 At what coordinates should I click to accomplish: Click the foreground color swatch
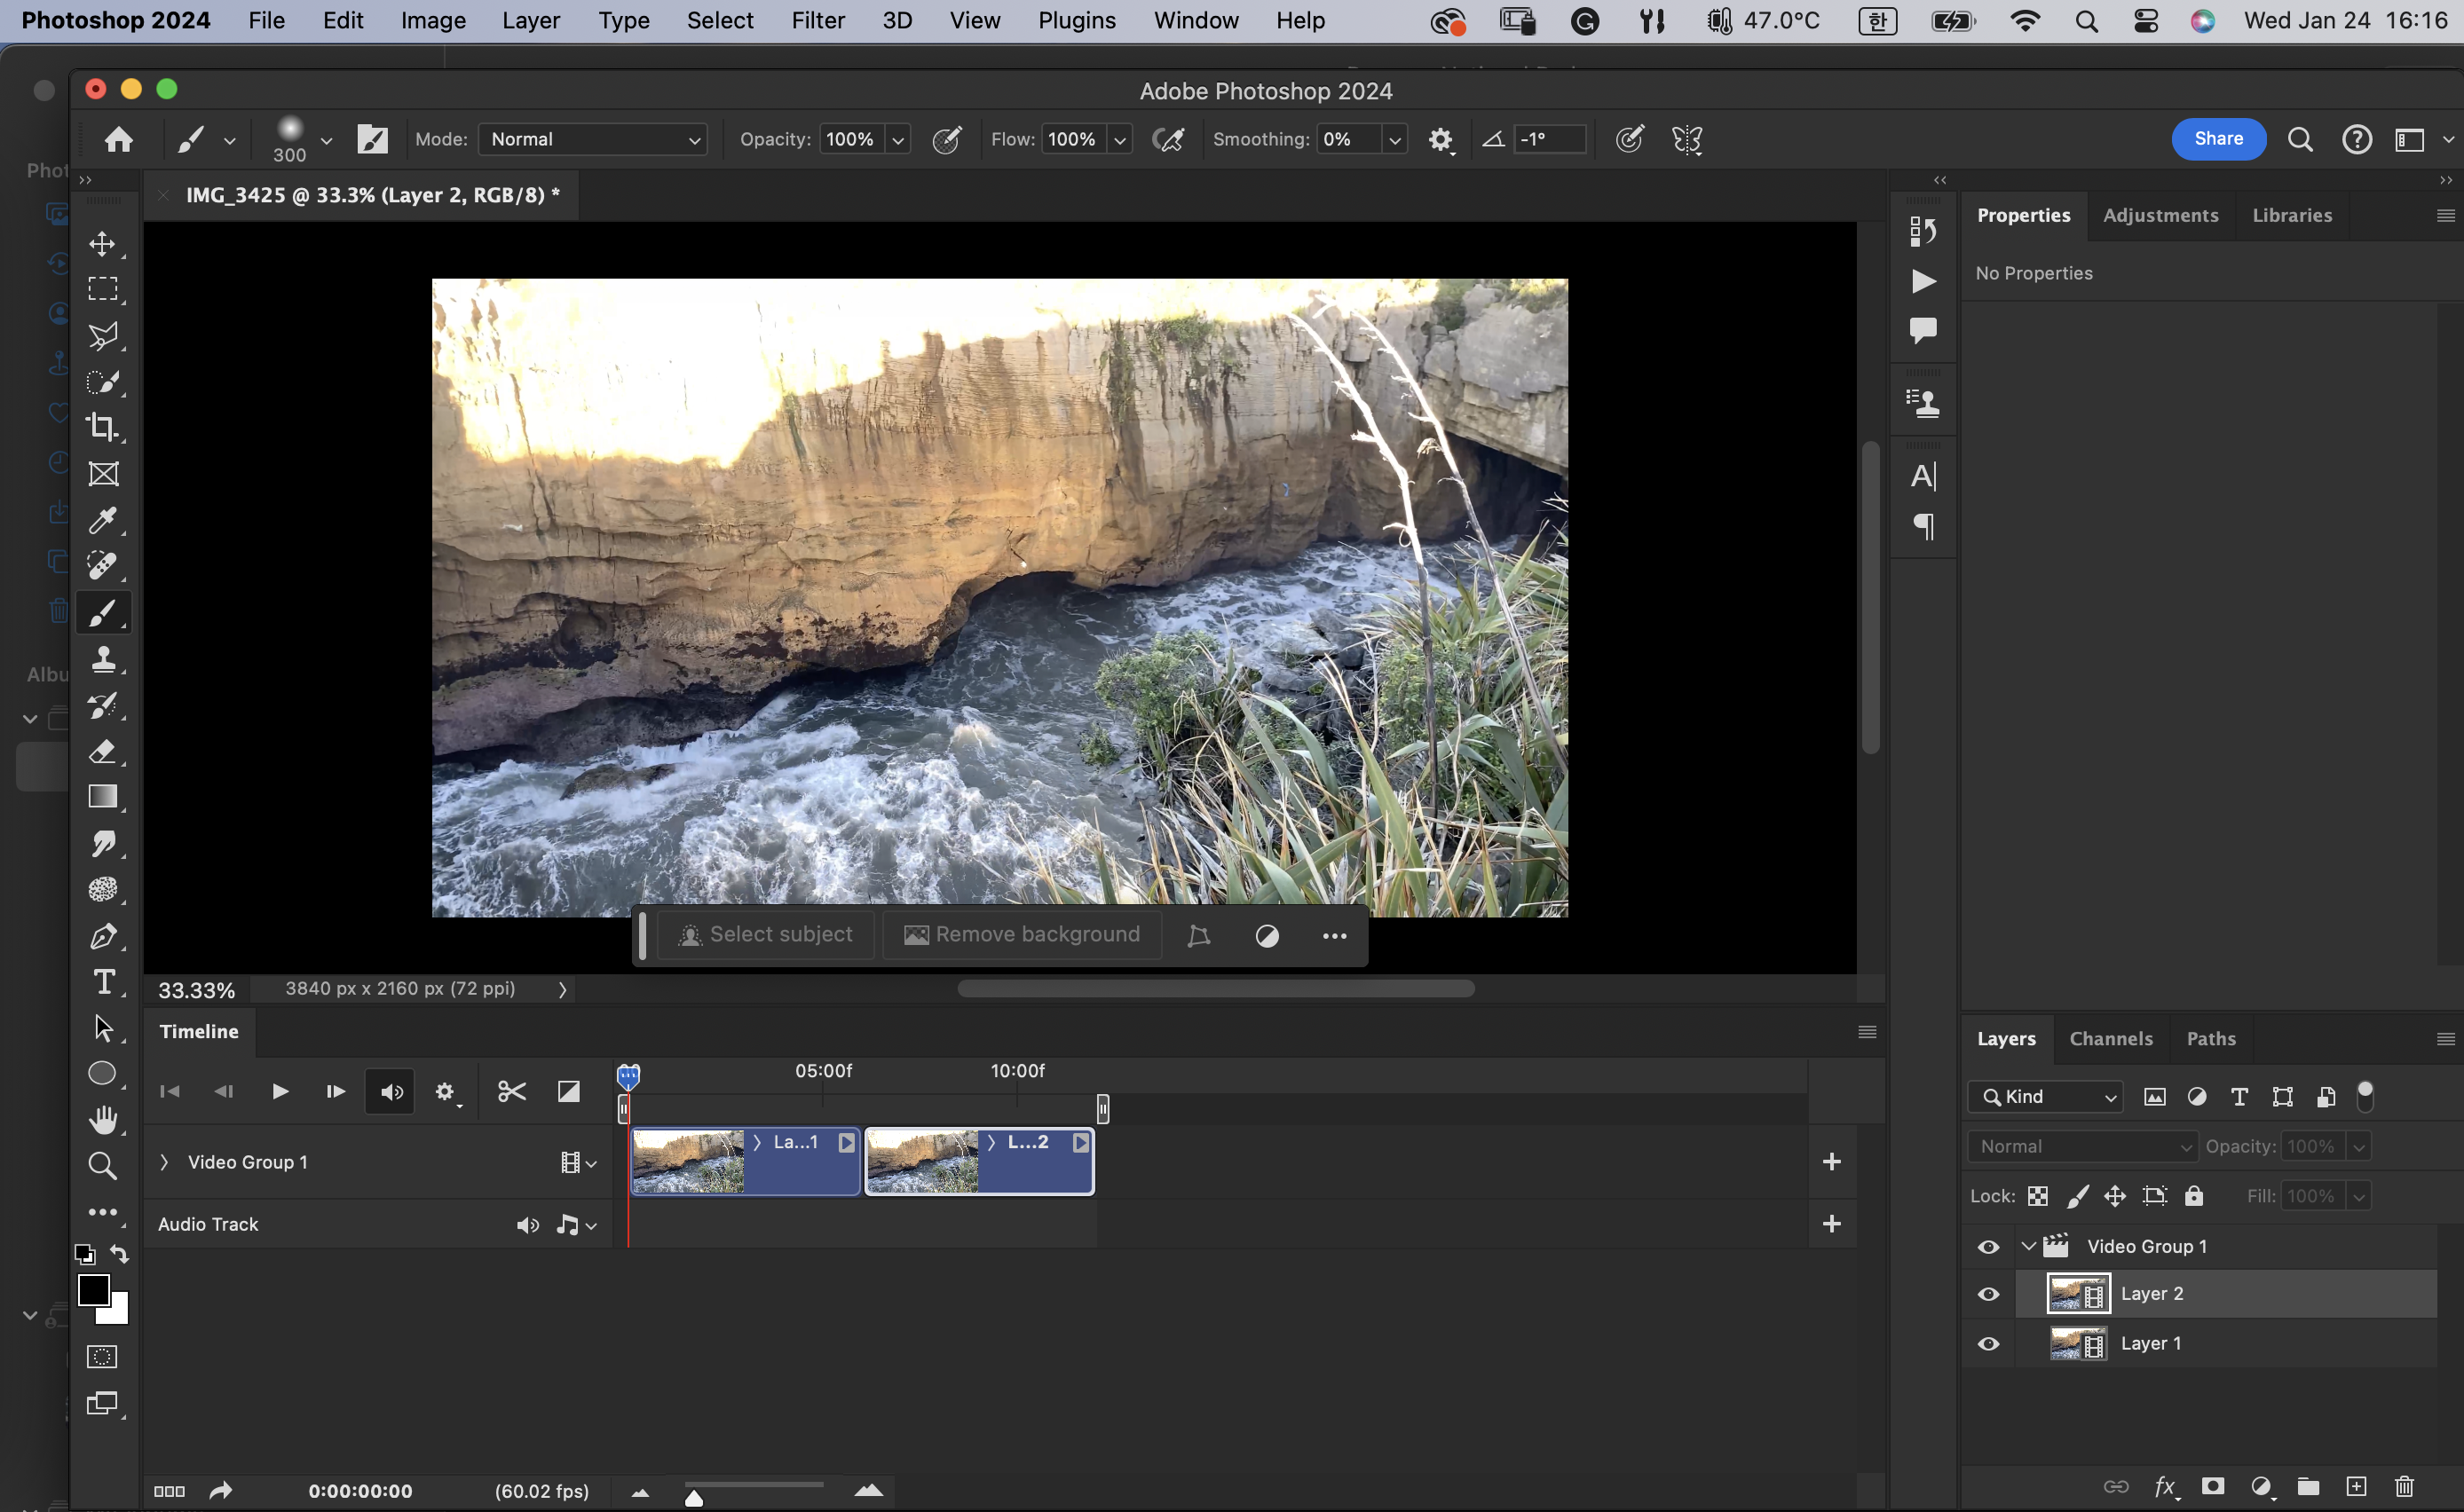click(93, 1290)
